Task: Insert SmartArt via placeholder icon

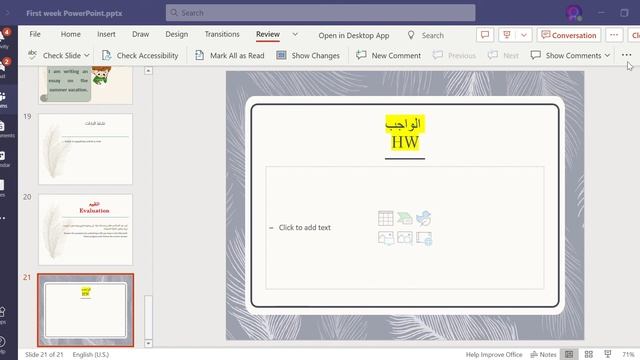Action: point(404,218)
